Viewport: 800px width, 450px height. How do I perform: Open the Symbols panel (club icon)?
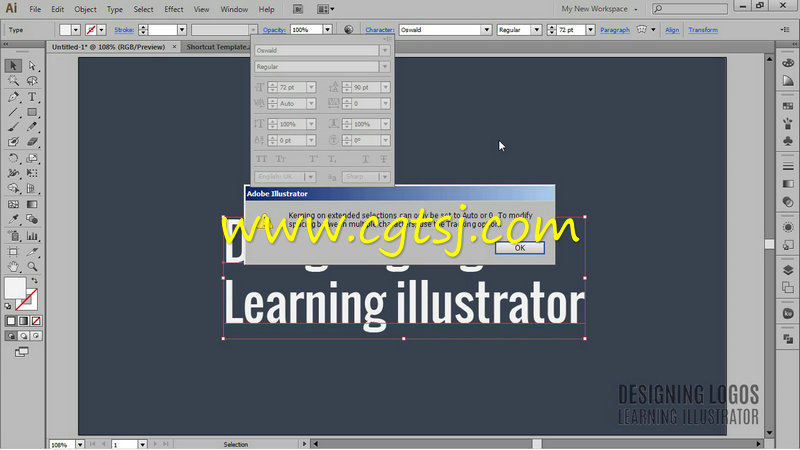(788, 141)
